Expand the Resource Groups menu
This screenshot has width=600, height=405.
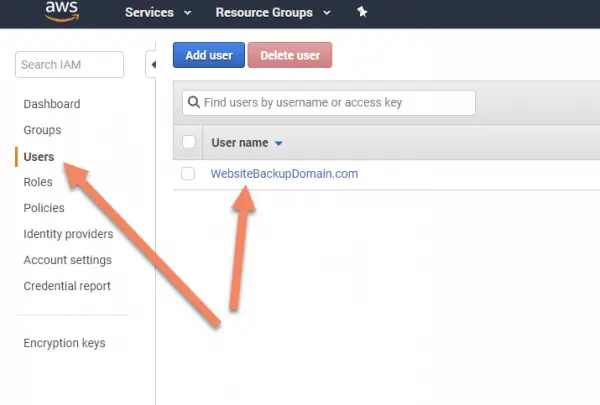click(273, 13)
